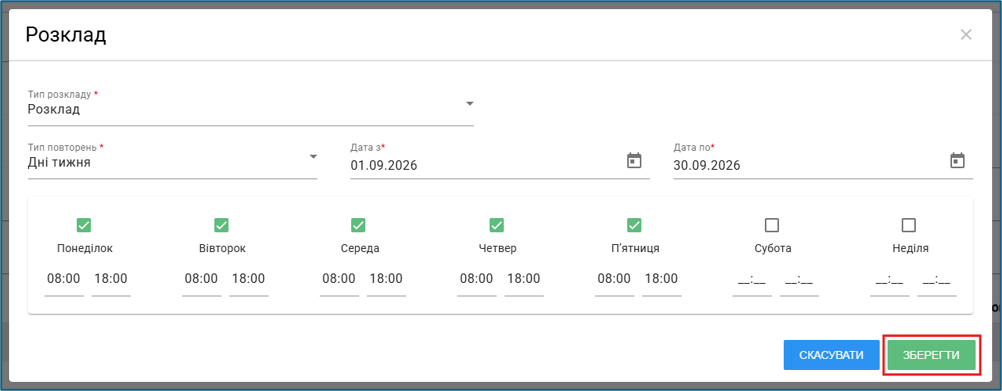
Task: Uncheck the П'ятниця checkbox
Action: (634, 225)
